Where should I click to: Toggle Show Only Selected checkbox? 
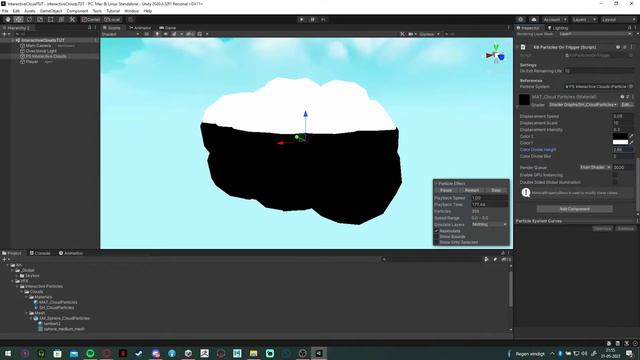point(436,242)
